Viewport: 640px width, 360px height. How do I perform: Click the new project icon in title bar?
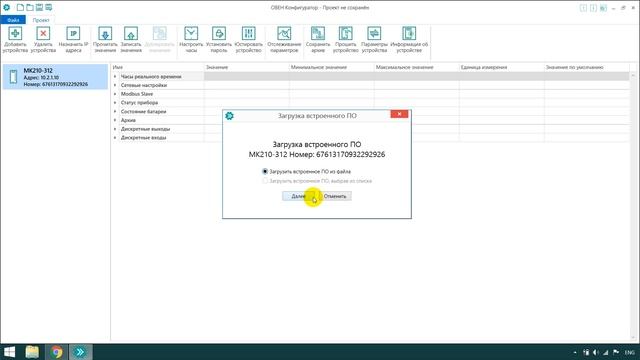20,7
